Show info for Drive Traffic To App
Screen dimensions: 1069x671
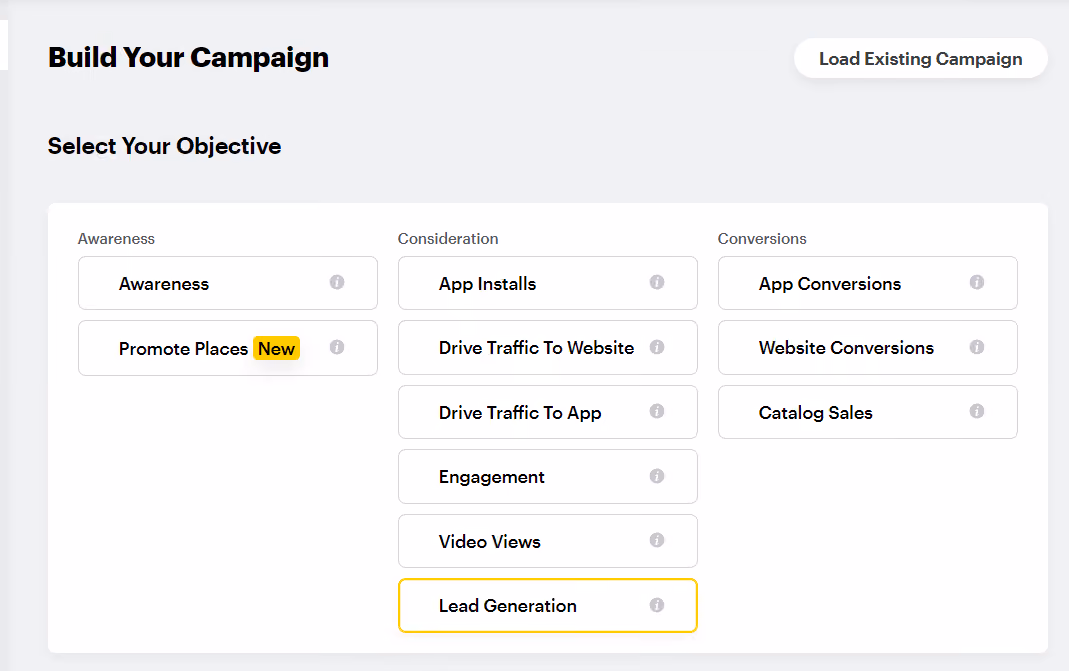coord(657,411)
